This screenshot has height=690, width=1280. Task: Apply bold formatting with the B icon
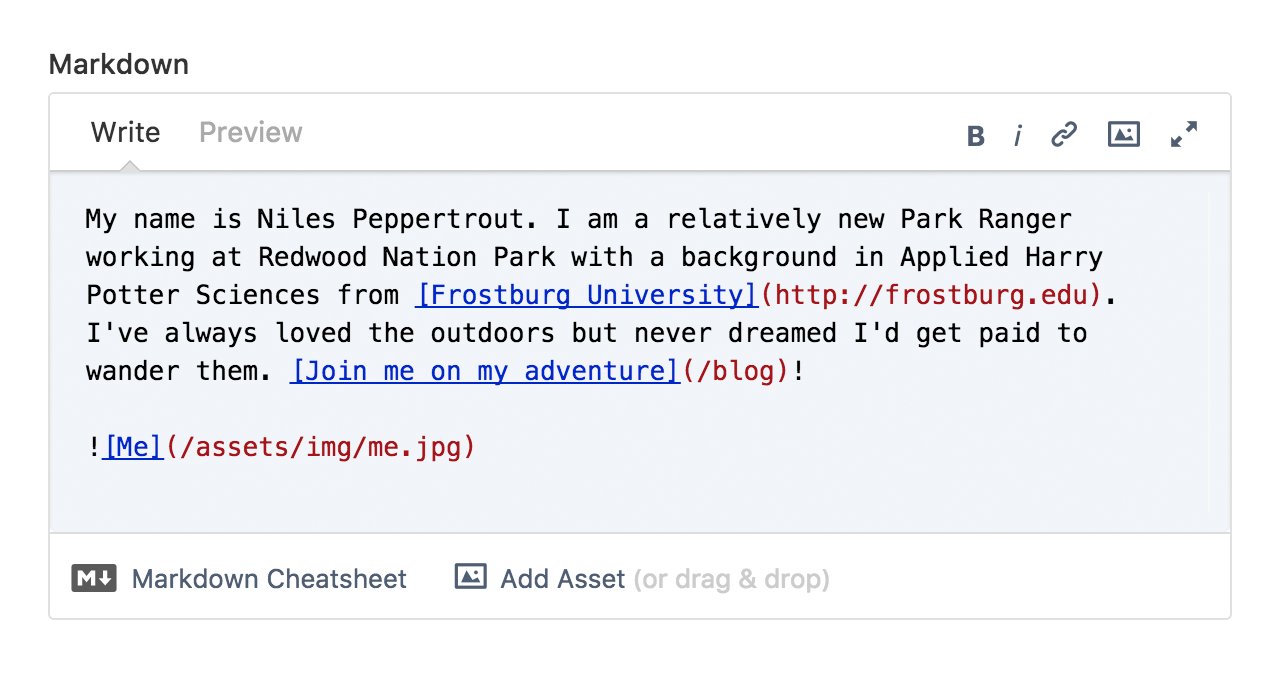(x=976, y=135)
